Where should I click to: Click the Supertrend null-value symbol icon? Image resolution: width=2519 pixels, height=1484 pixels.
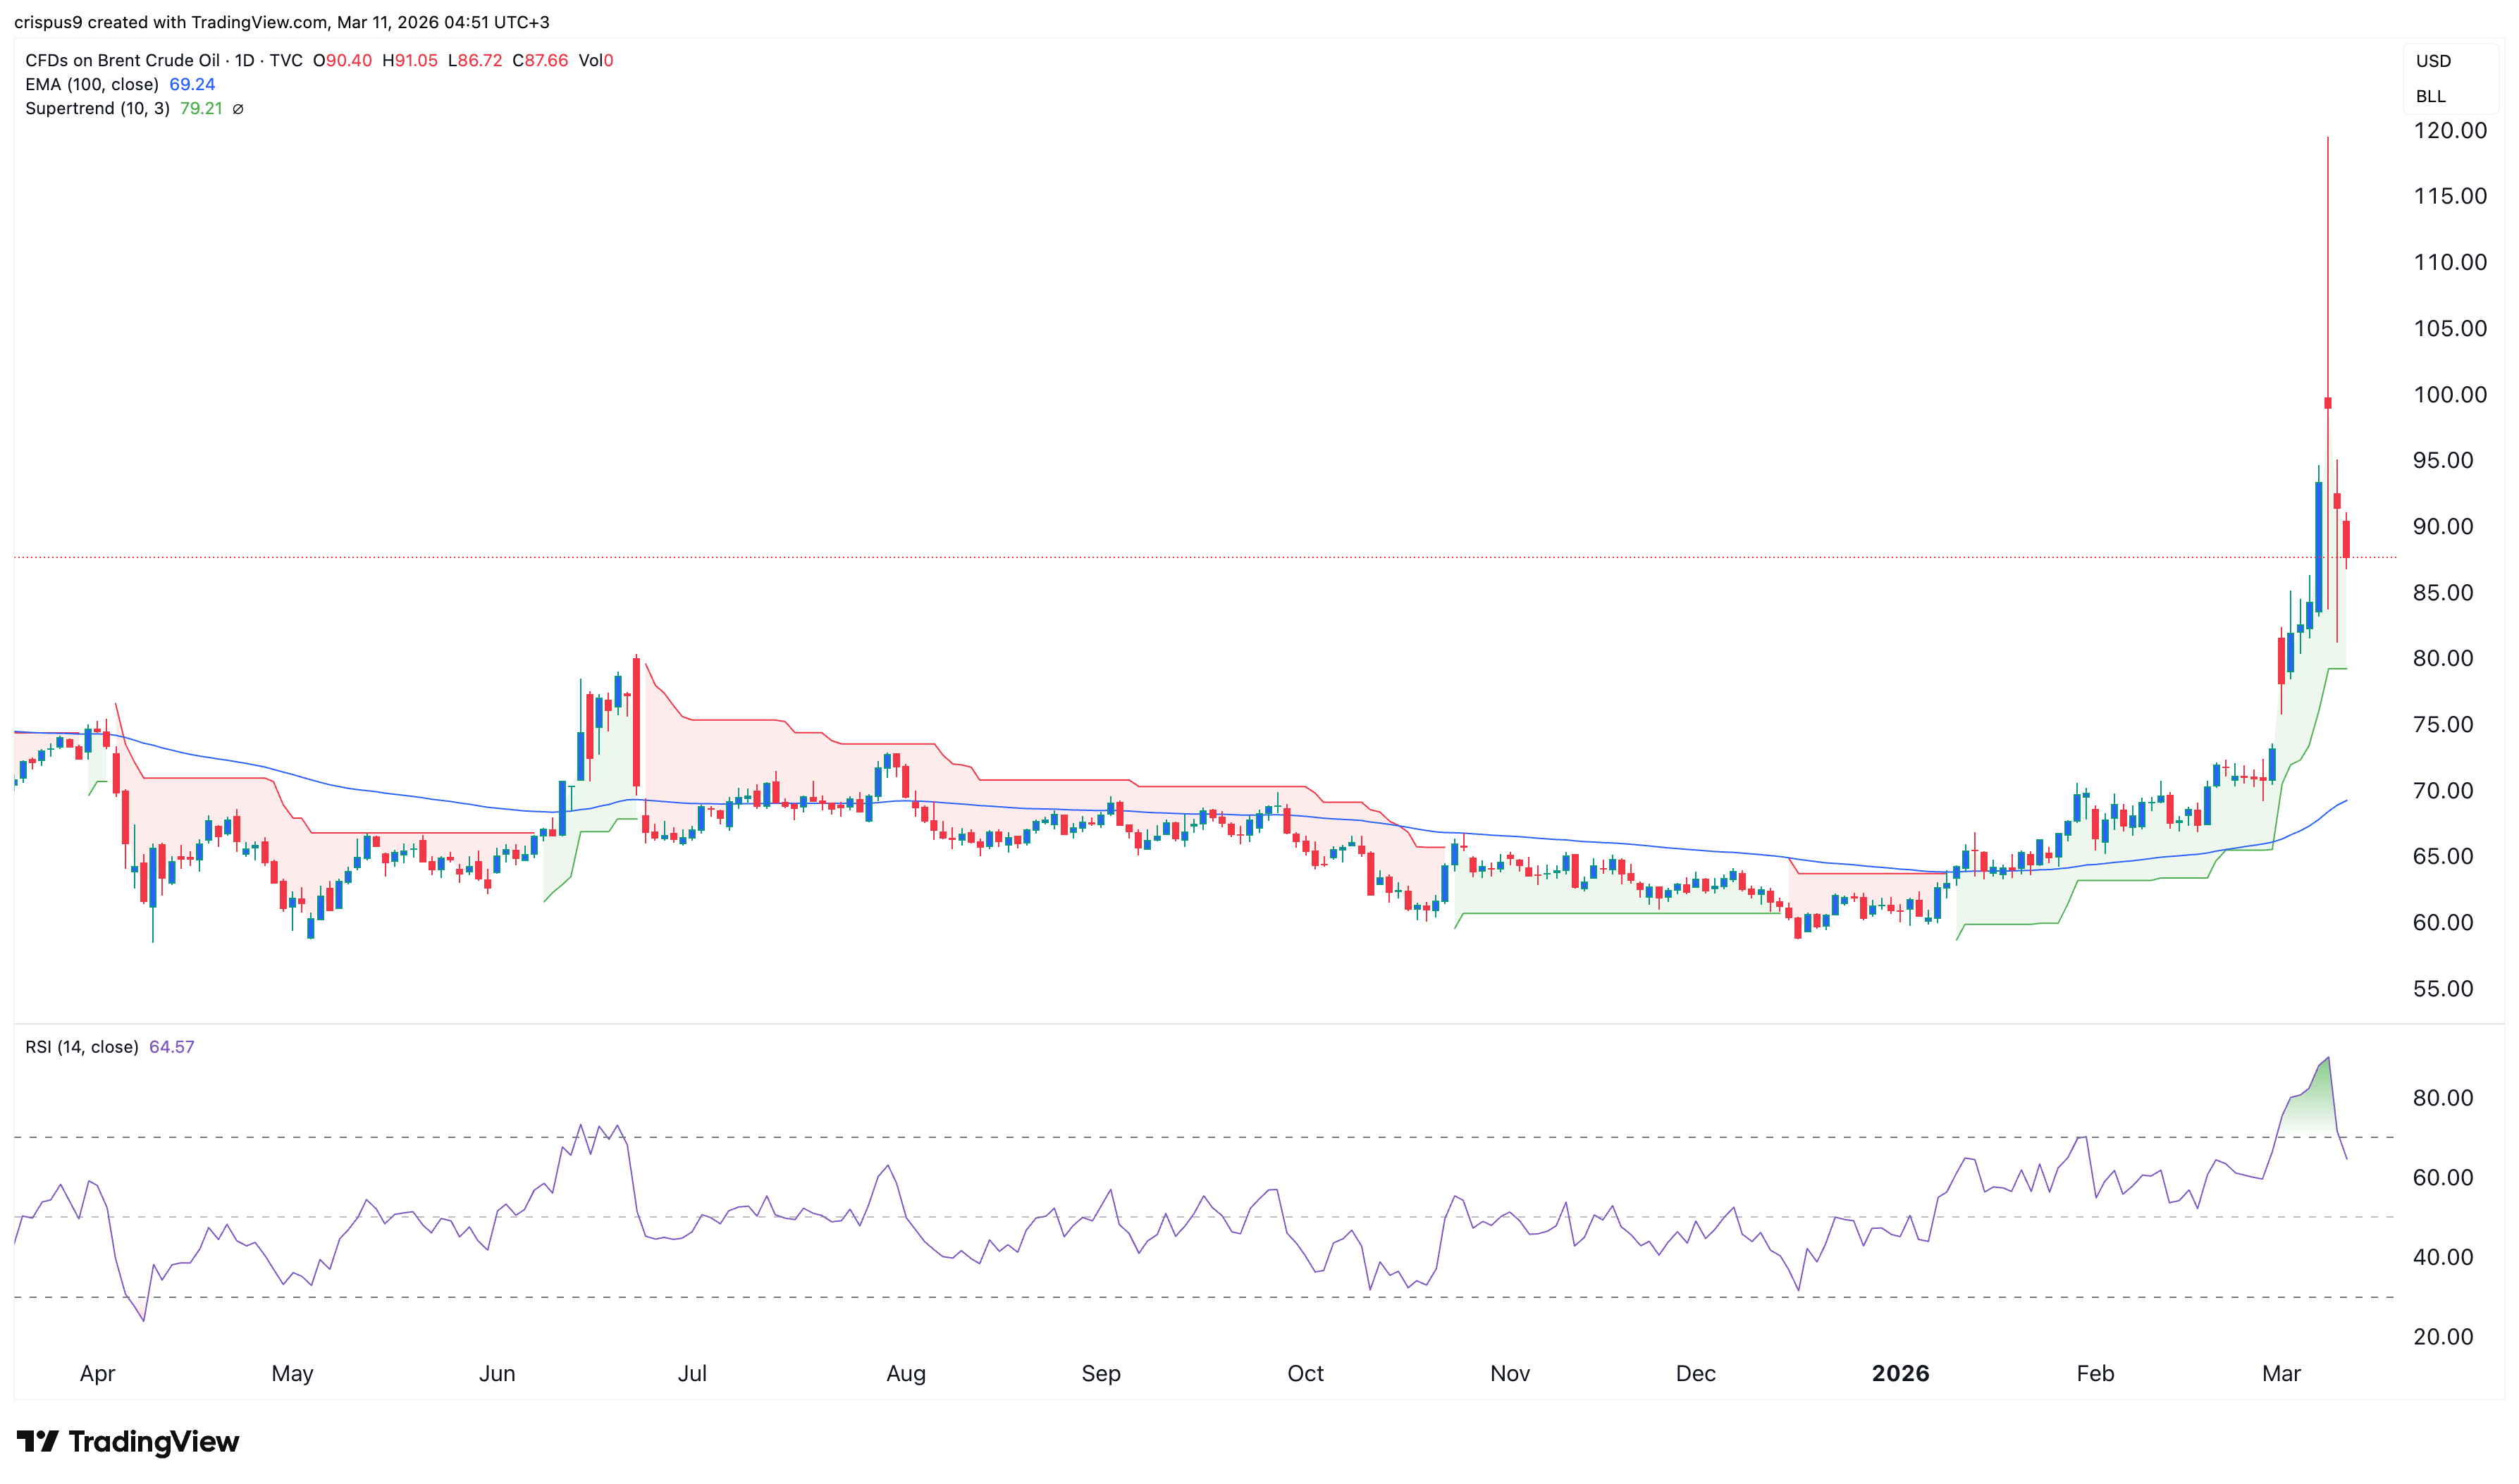coord(238,109)
